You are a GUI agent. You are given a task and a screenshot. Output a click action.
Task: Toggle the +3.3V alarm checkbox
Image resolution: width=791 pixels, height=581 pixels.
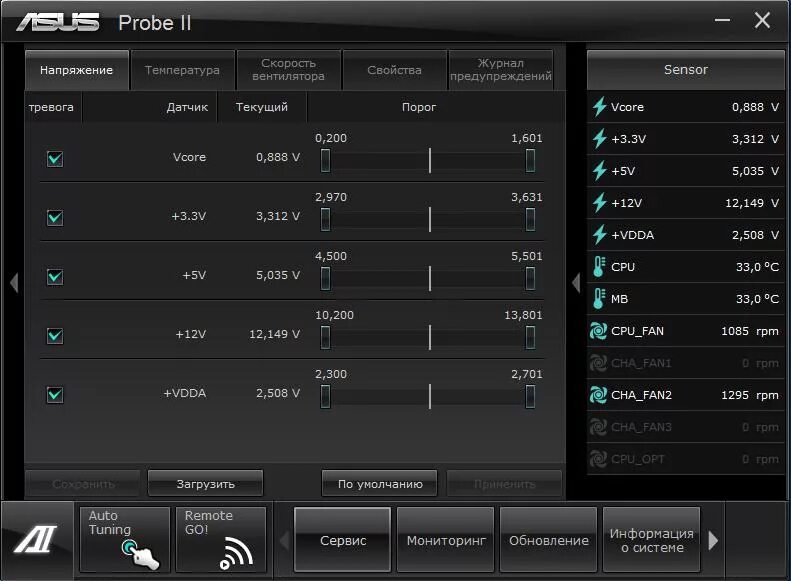point(55,218)
